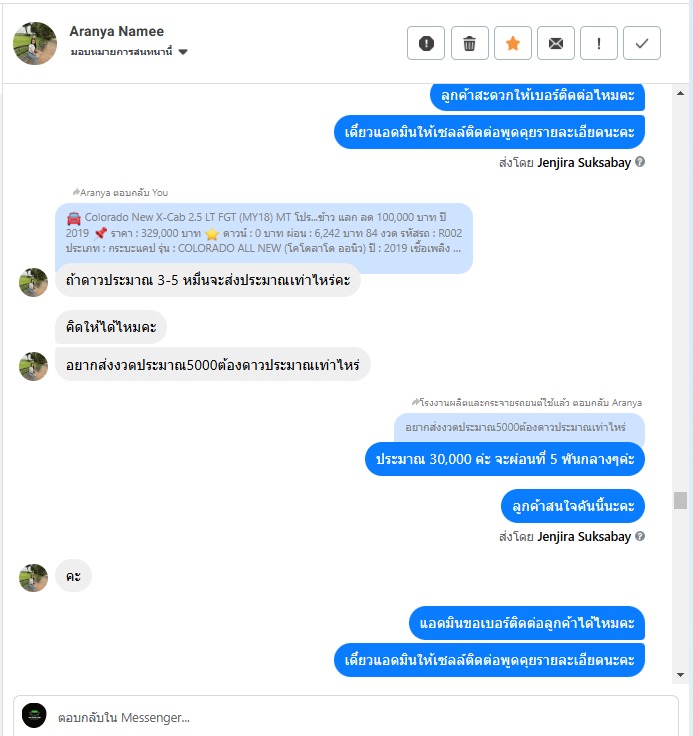Open Aranya Namee's header profile picture
This screenshot has height=736, width=693.
[35, 43]
